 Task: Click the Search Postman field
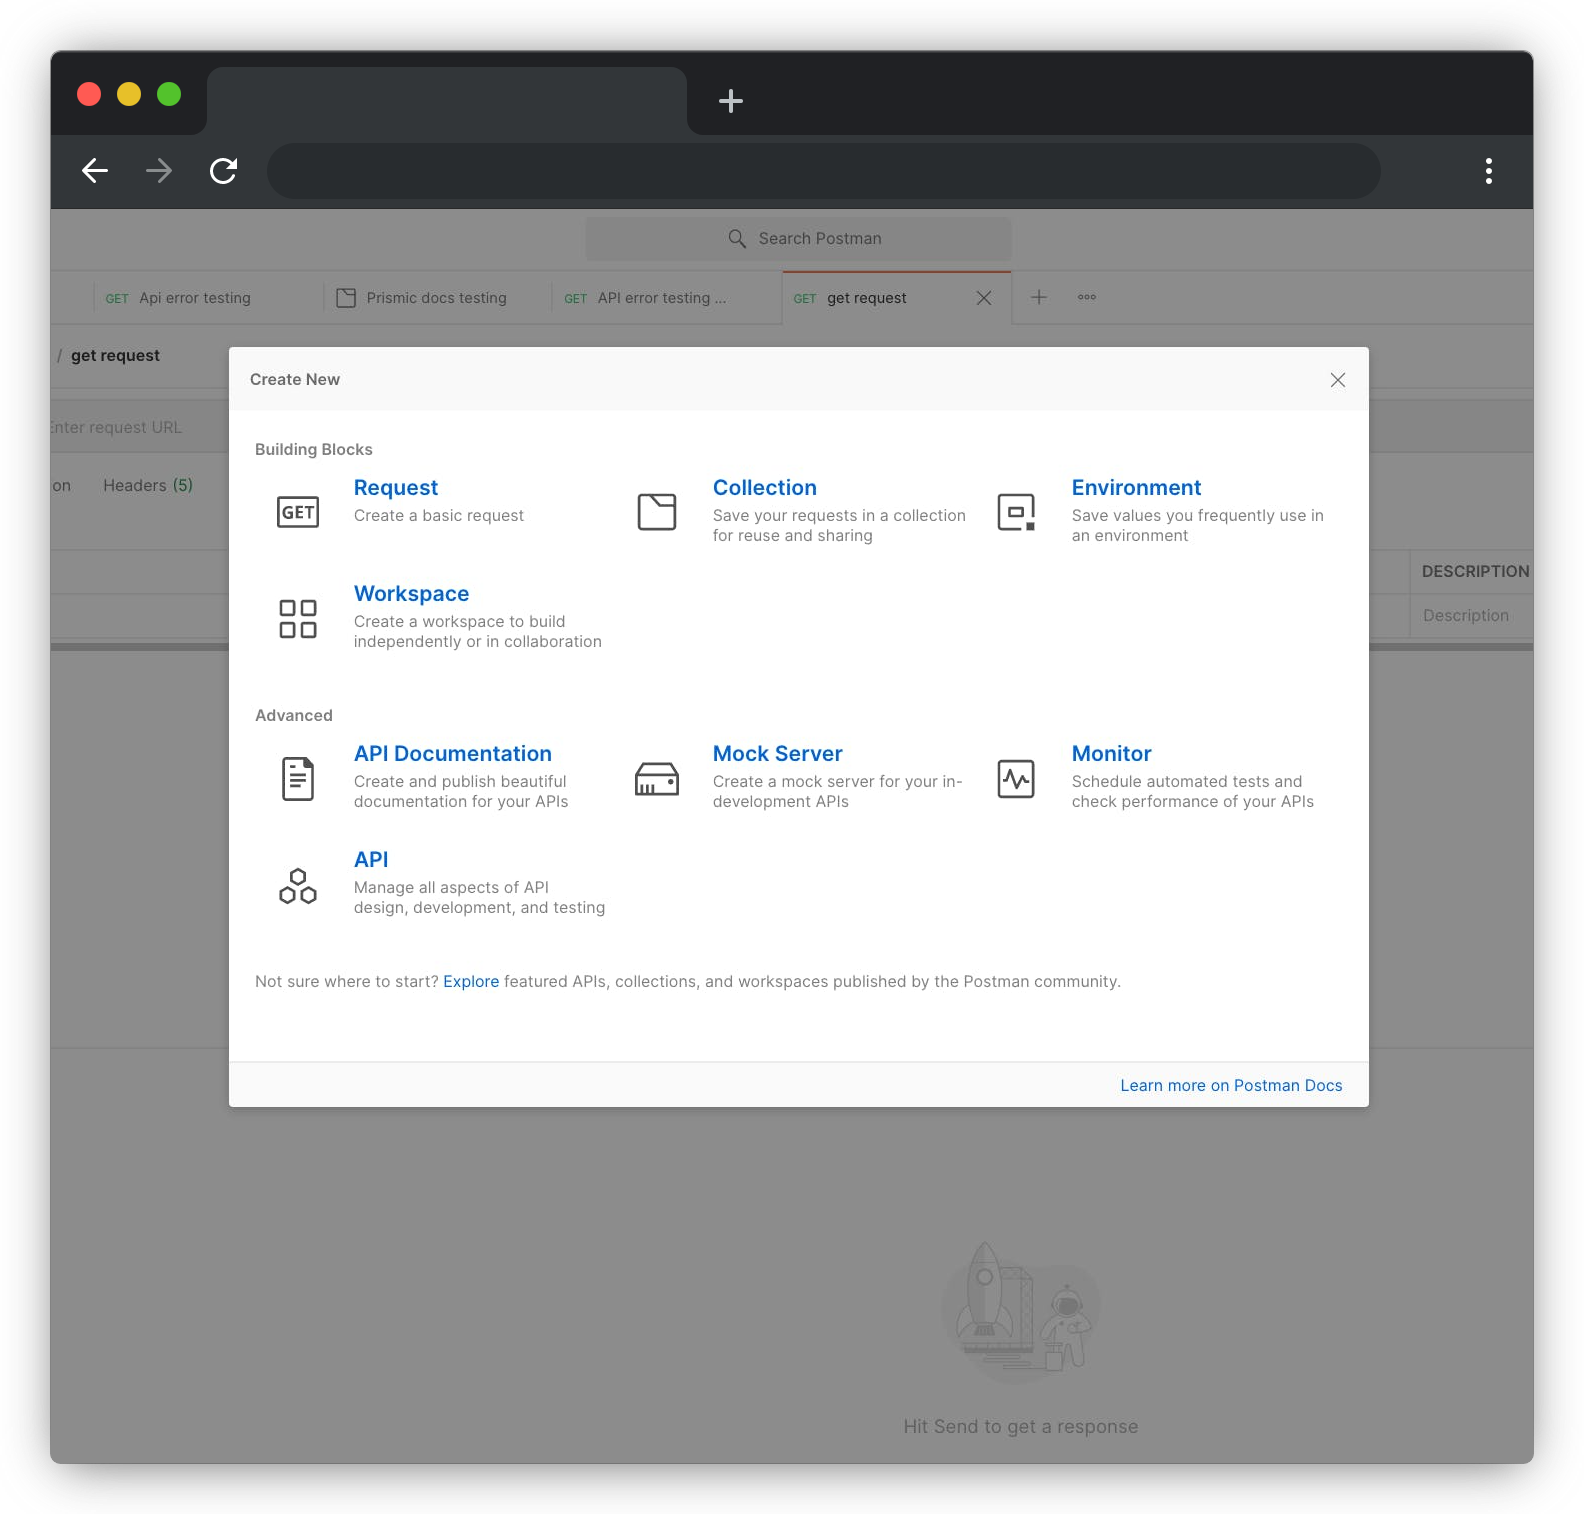[x=798, y=239]
